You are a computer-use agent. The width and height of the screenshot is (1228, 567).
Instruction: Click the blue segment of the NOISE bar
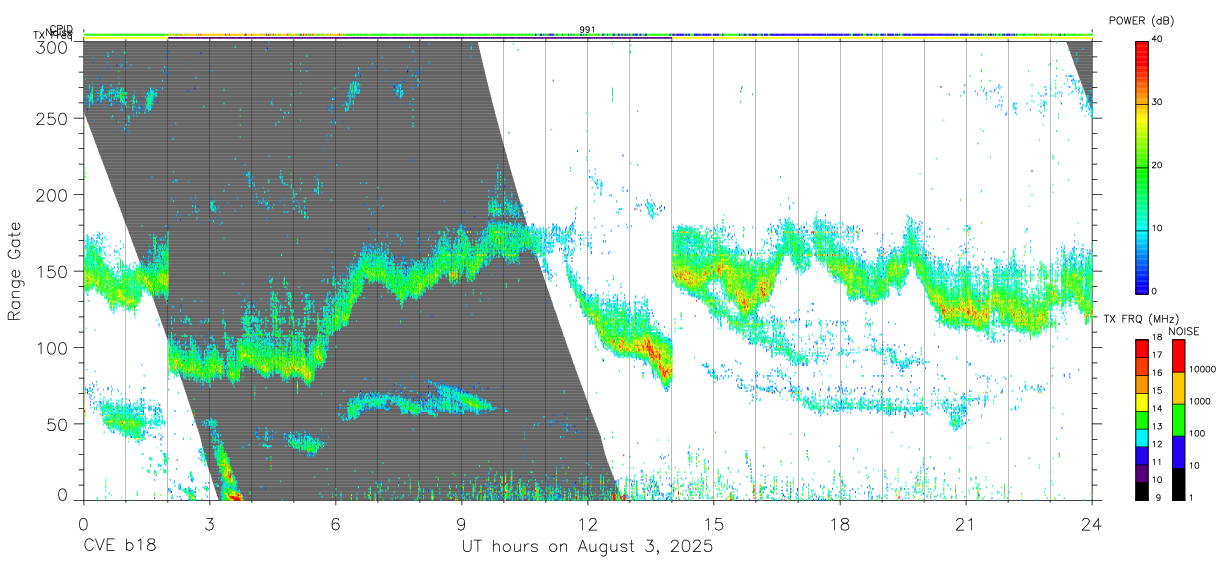point(1179,451)
